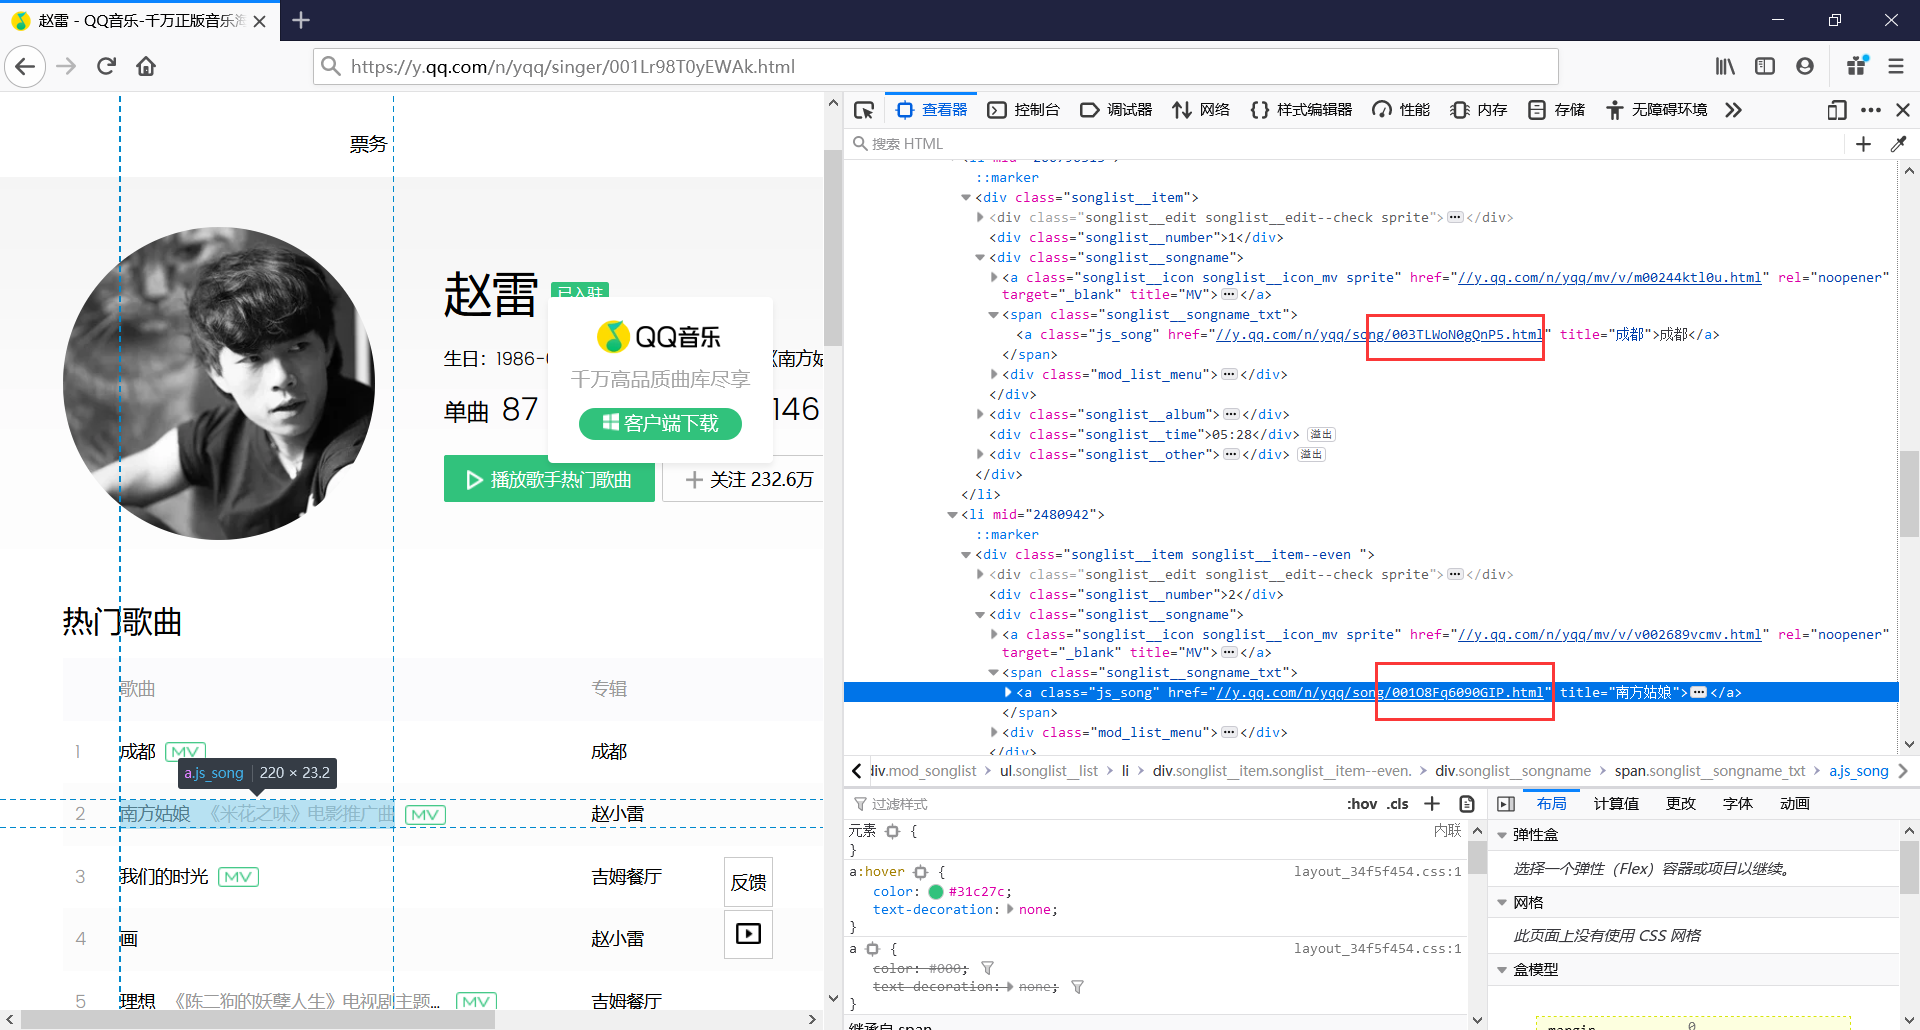Close the developer tools panel

point(1903,110)
